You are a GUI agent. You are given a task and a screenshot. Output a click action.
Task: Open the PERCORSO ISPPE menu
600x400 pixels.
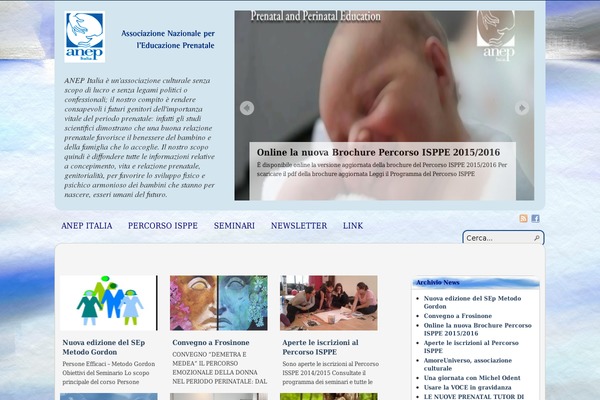click(163, 226)
